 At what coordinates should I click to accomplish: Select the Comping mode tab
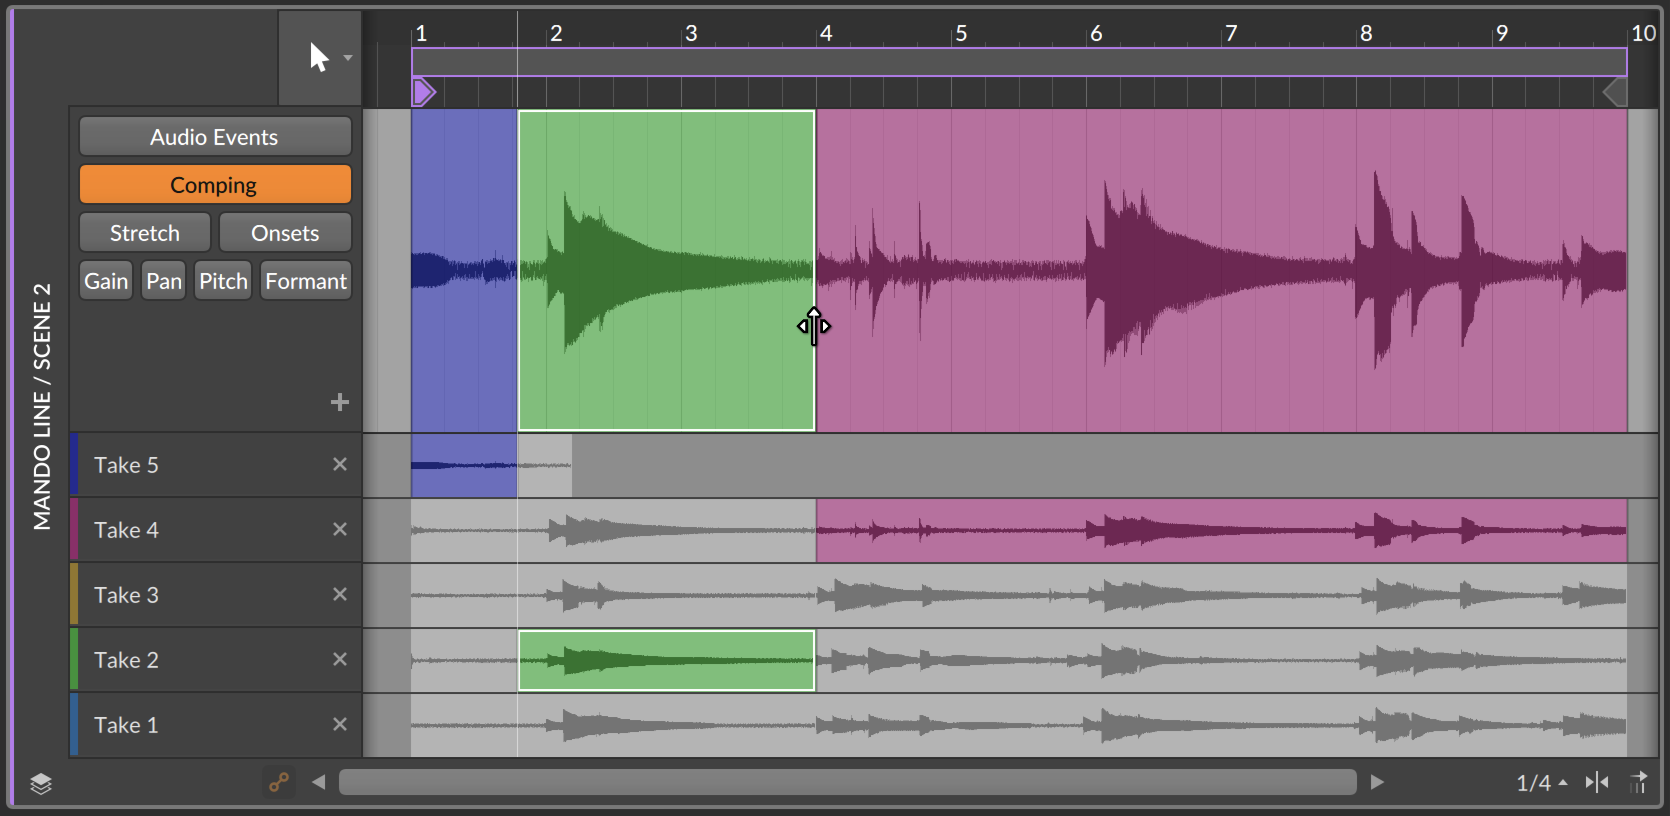point(215,185)
